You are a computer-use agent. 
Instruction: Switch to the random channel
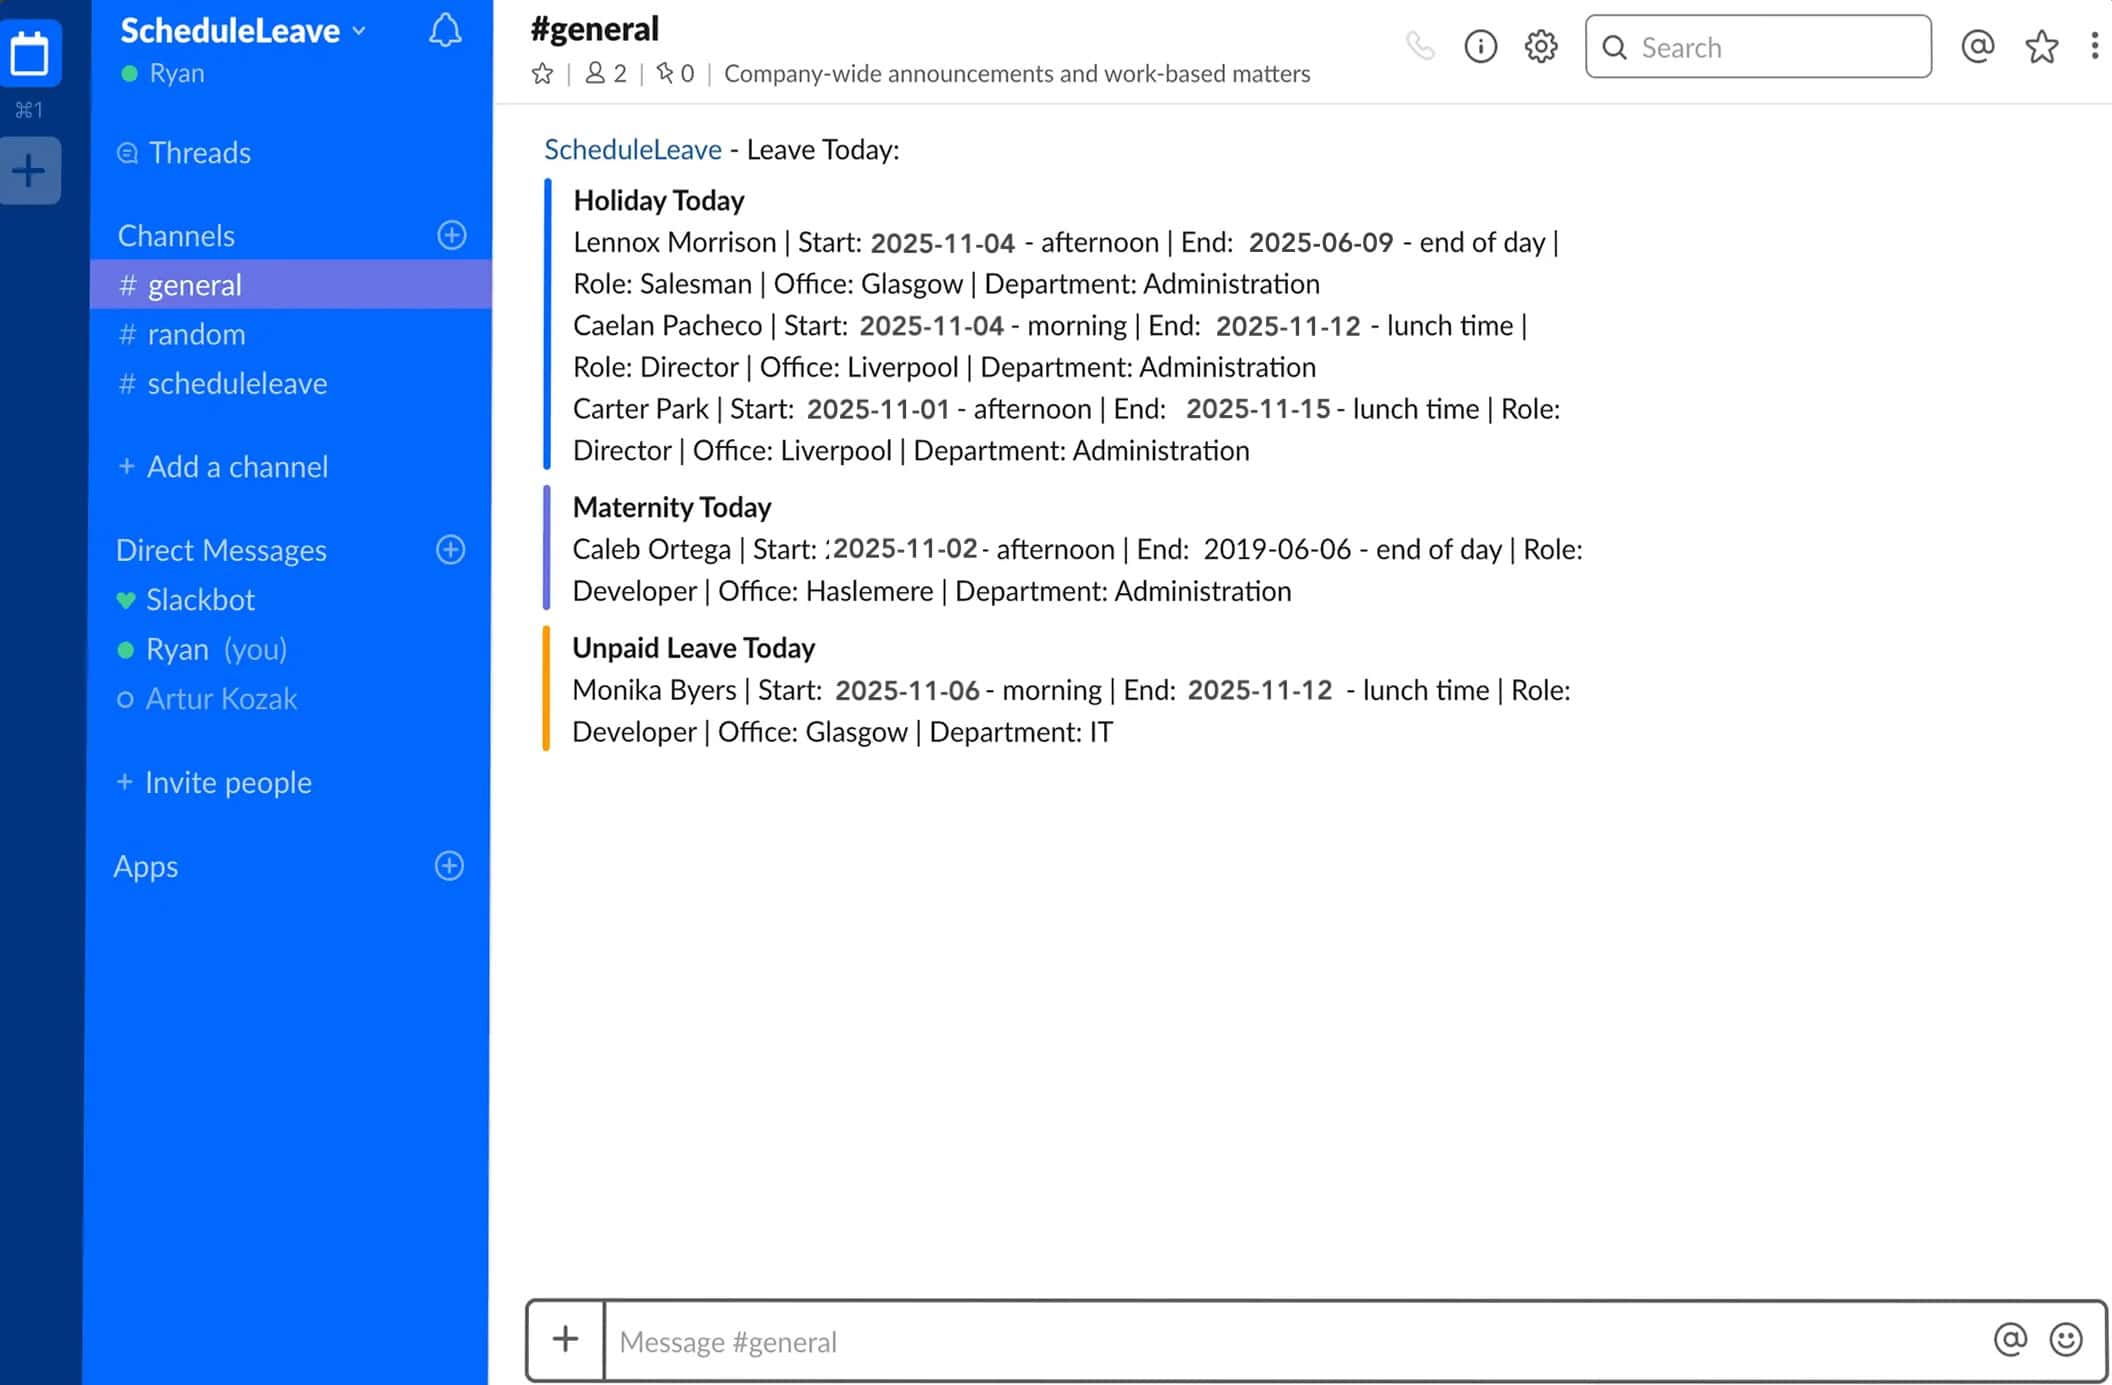195,334
